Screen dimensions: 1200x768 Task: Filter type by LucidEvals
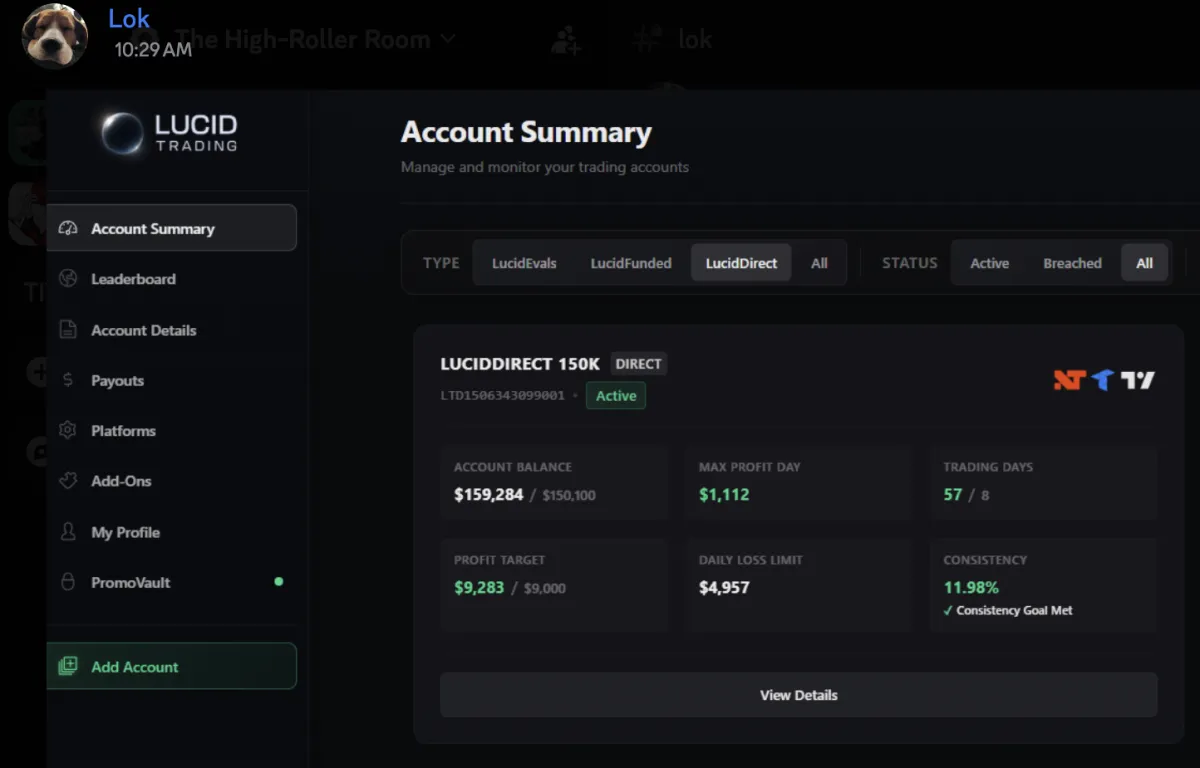point(524,263)
